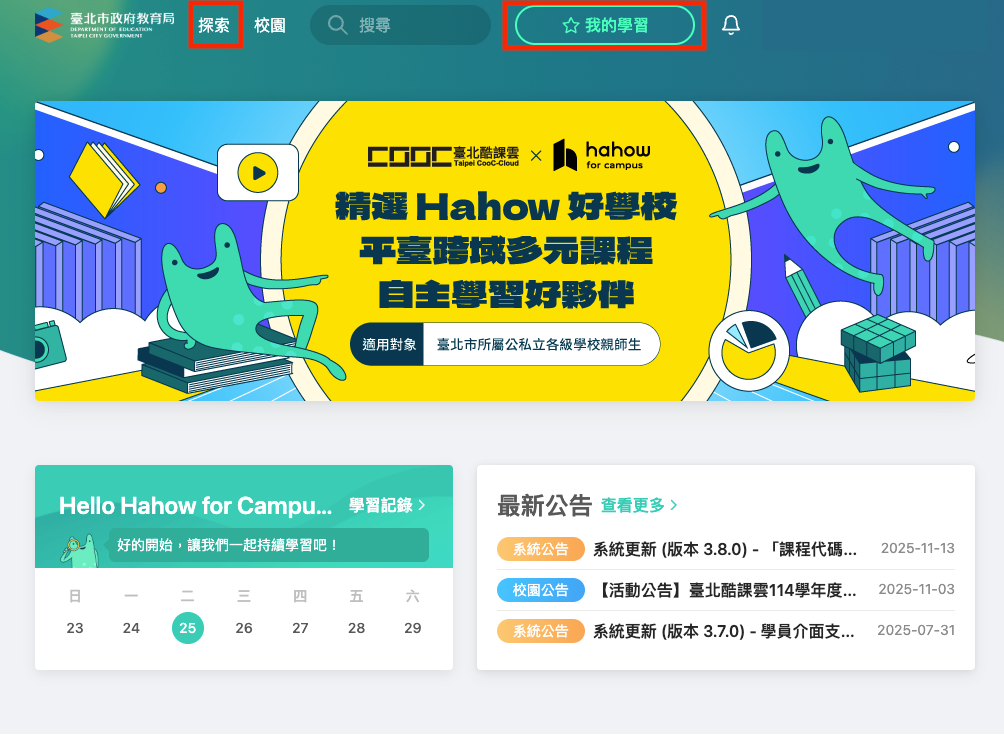The width and height of the screenshot is (1004, 735).
Task: Open 系統更新 版本 3.7.0 announcement
Action: point(725,631)
